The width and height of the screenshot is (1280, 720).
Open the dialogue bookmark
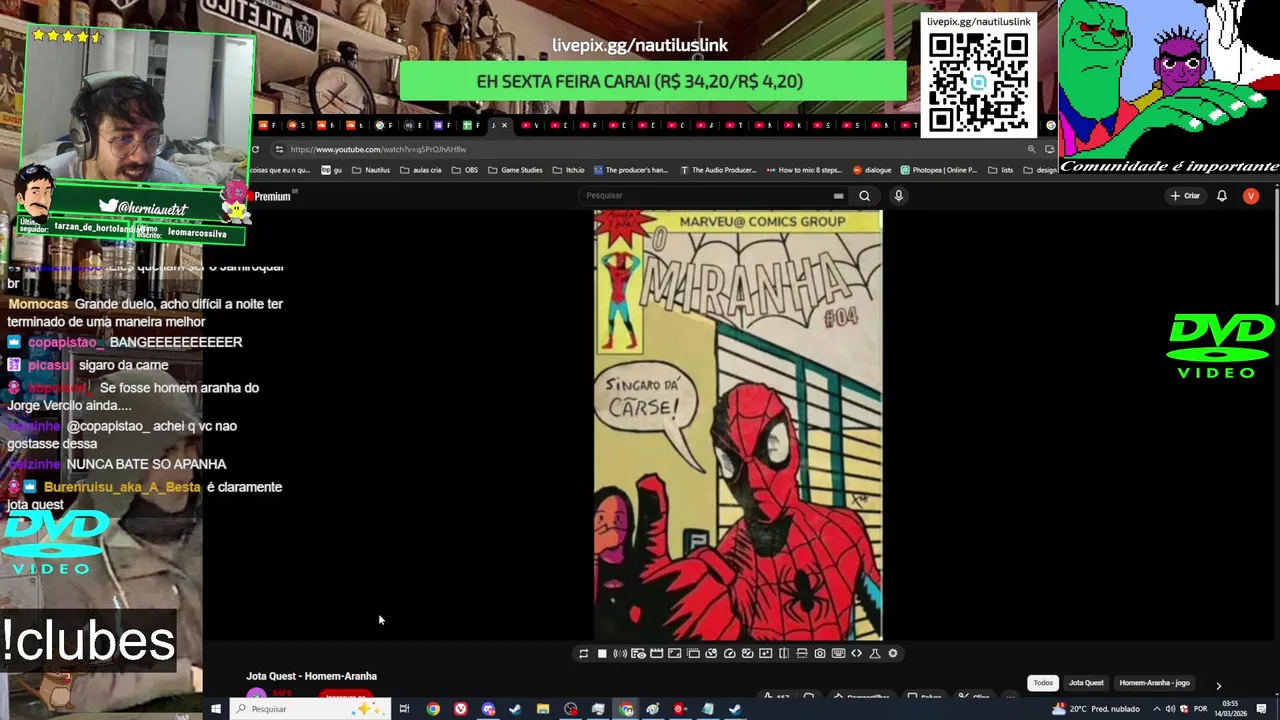871,170
